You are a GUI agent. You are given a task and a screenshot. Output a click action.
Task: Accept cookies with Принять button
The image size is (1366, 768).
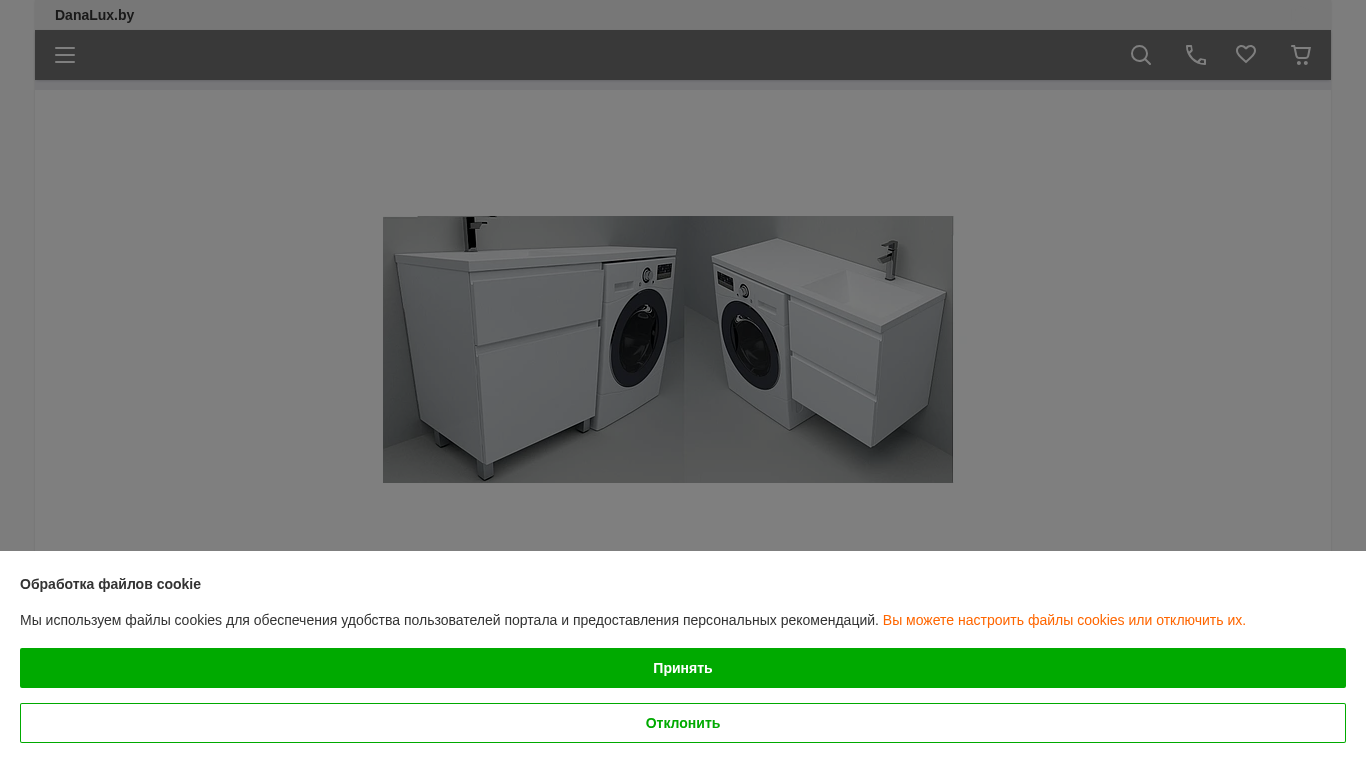[x=683, y=668]
